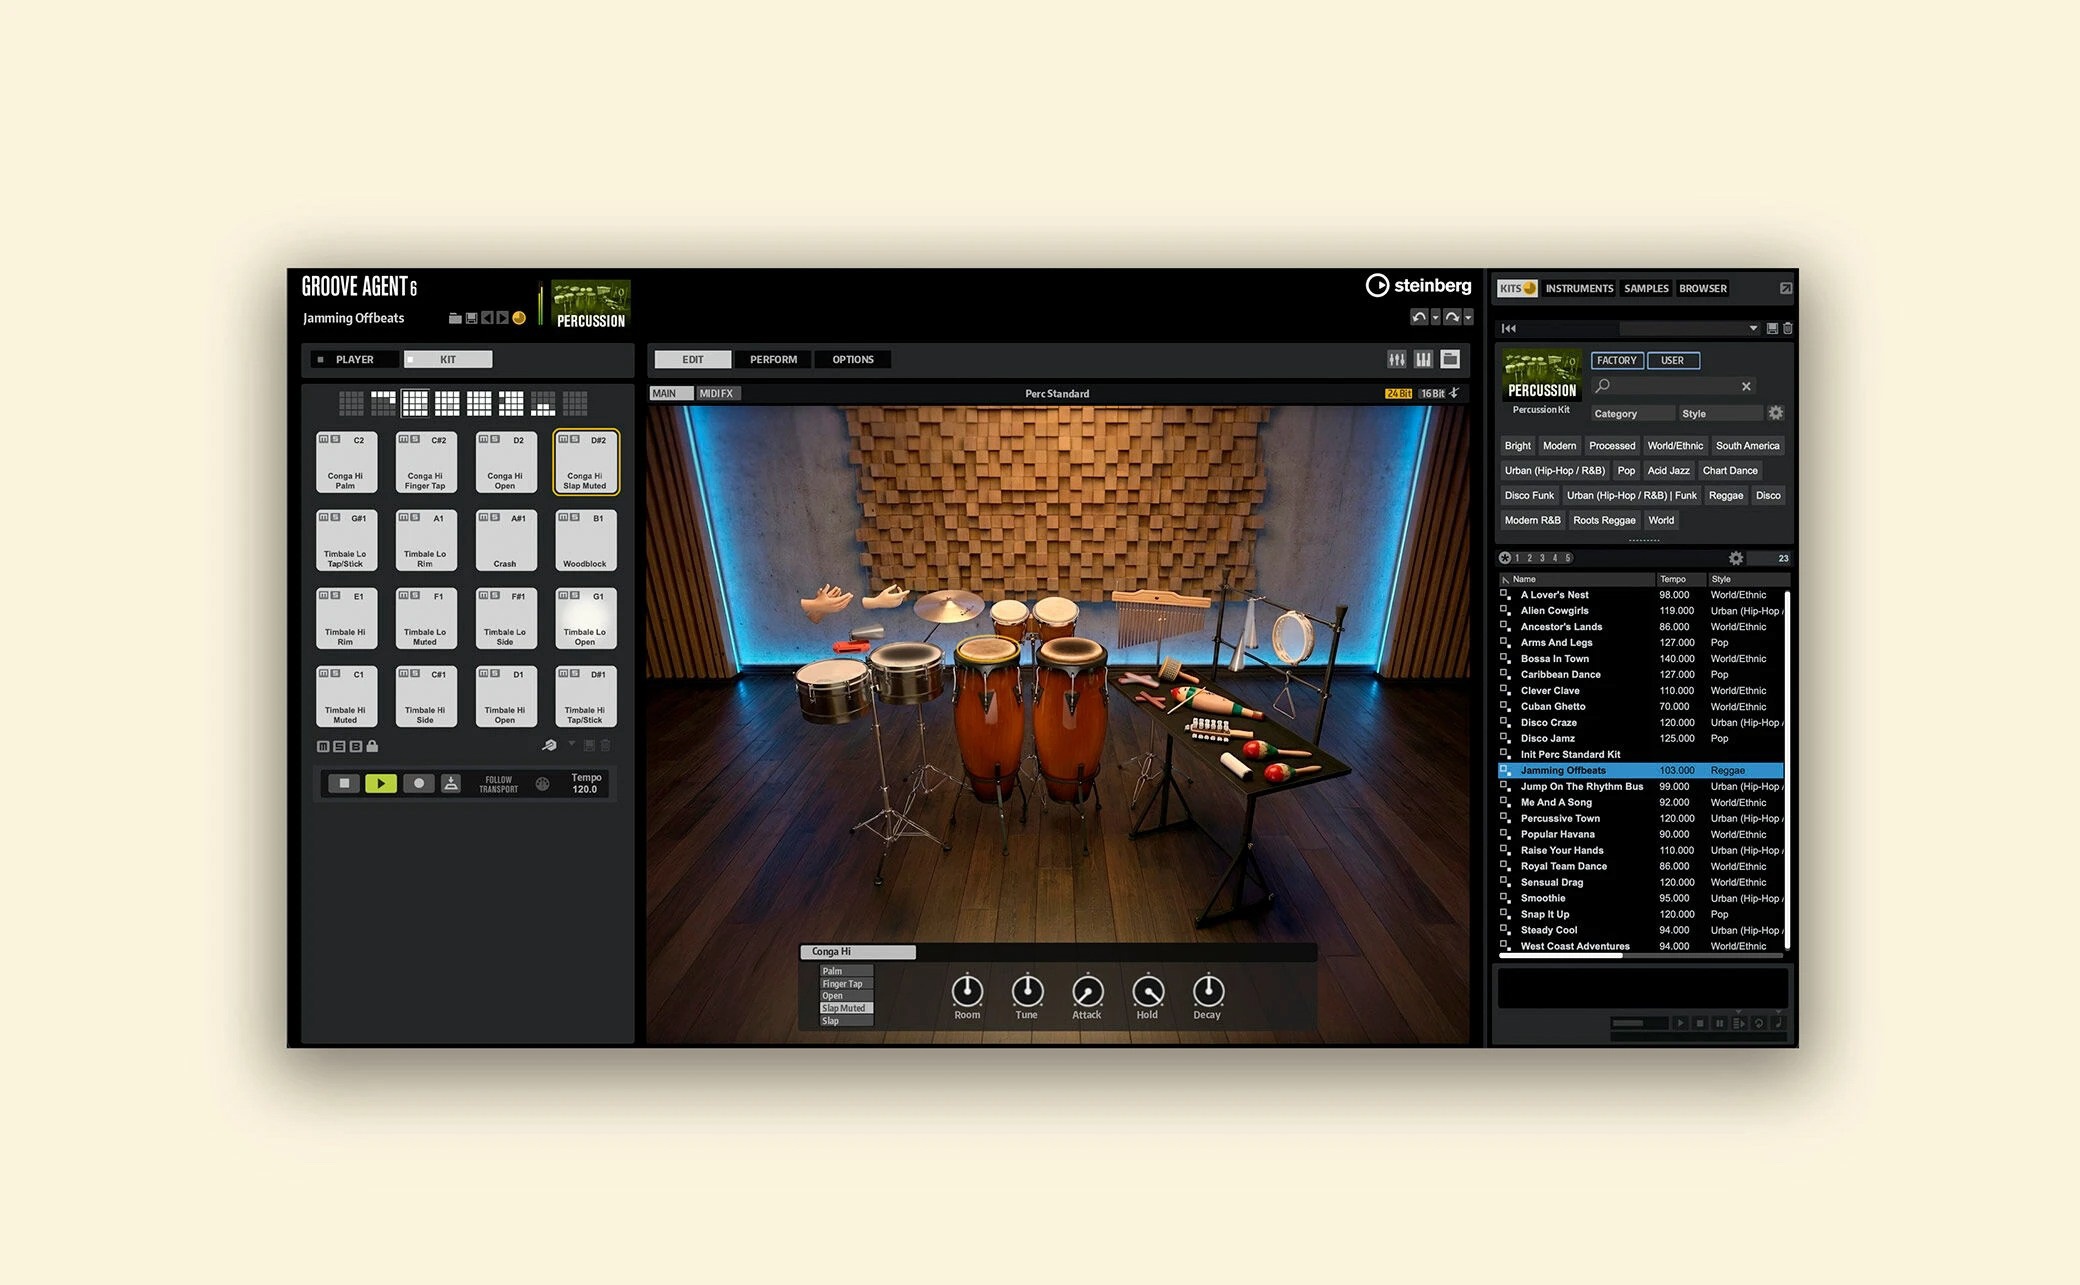The height and width of the screenshot is (1285, 2080).
Task: Filter by the Reggae tag
Action: [1726, 495]
